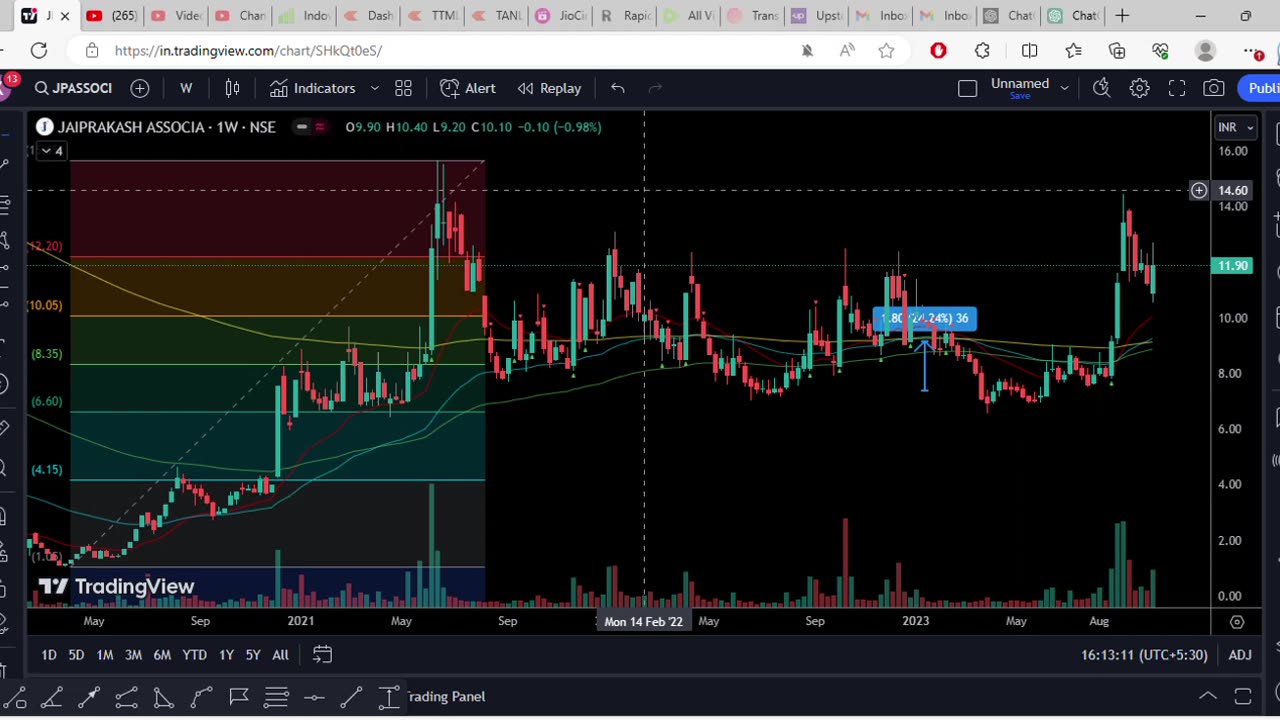Viewport: 1280px width, 720px height.
Task: Select the horizontal line drawing tool
Action: point(314,697)
